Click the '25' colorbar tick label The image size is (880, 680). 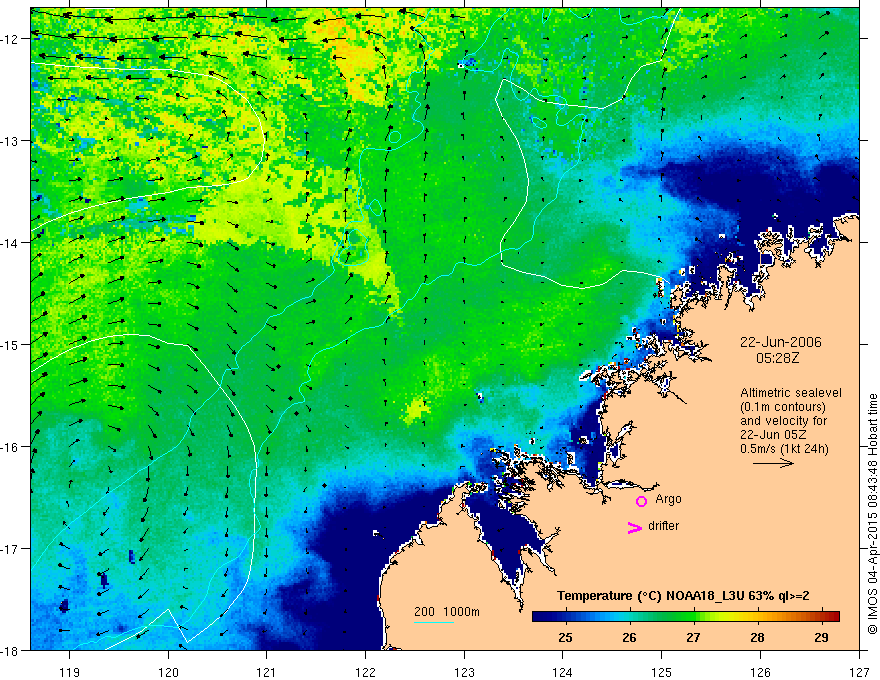(566, 638)
